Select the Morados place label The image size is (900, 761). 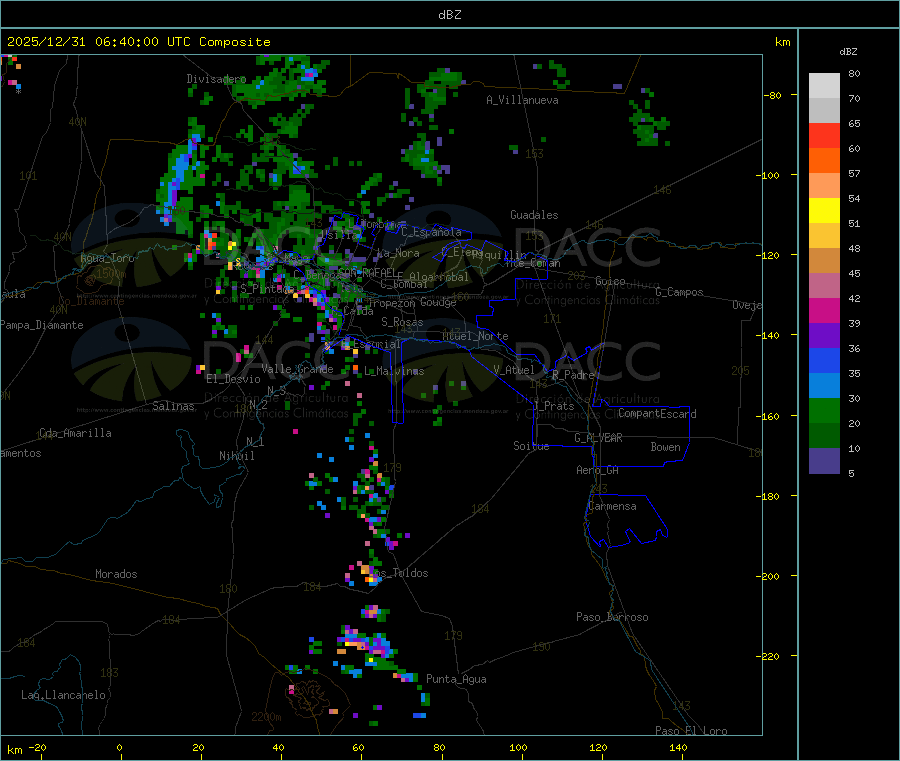[116, 574]
